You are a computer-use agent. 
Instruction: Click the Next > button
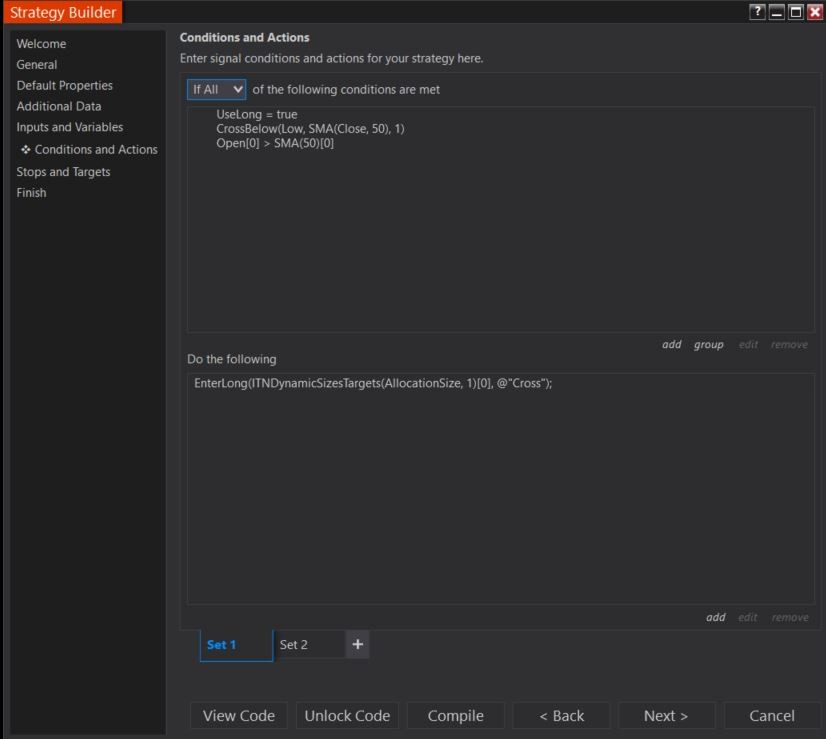(x=666, y=715)
